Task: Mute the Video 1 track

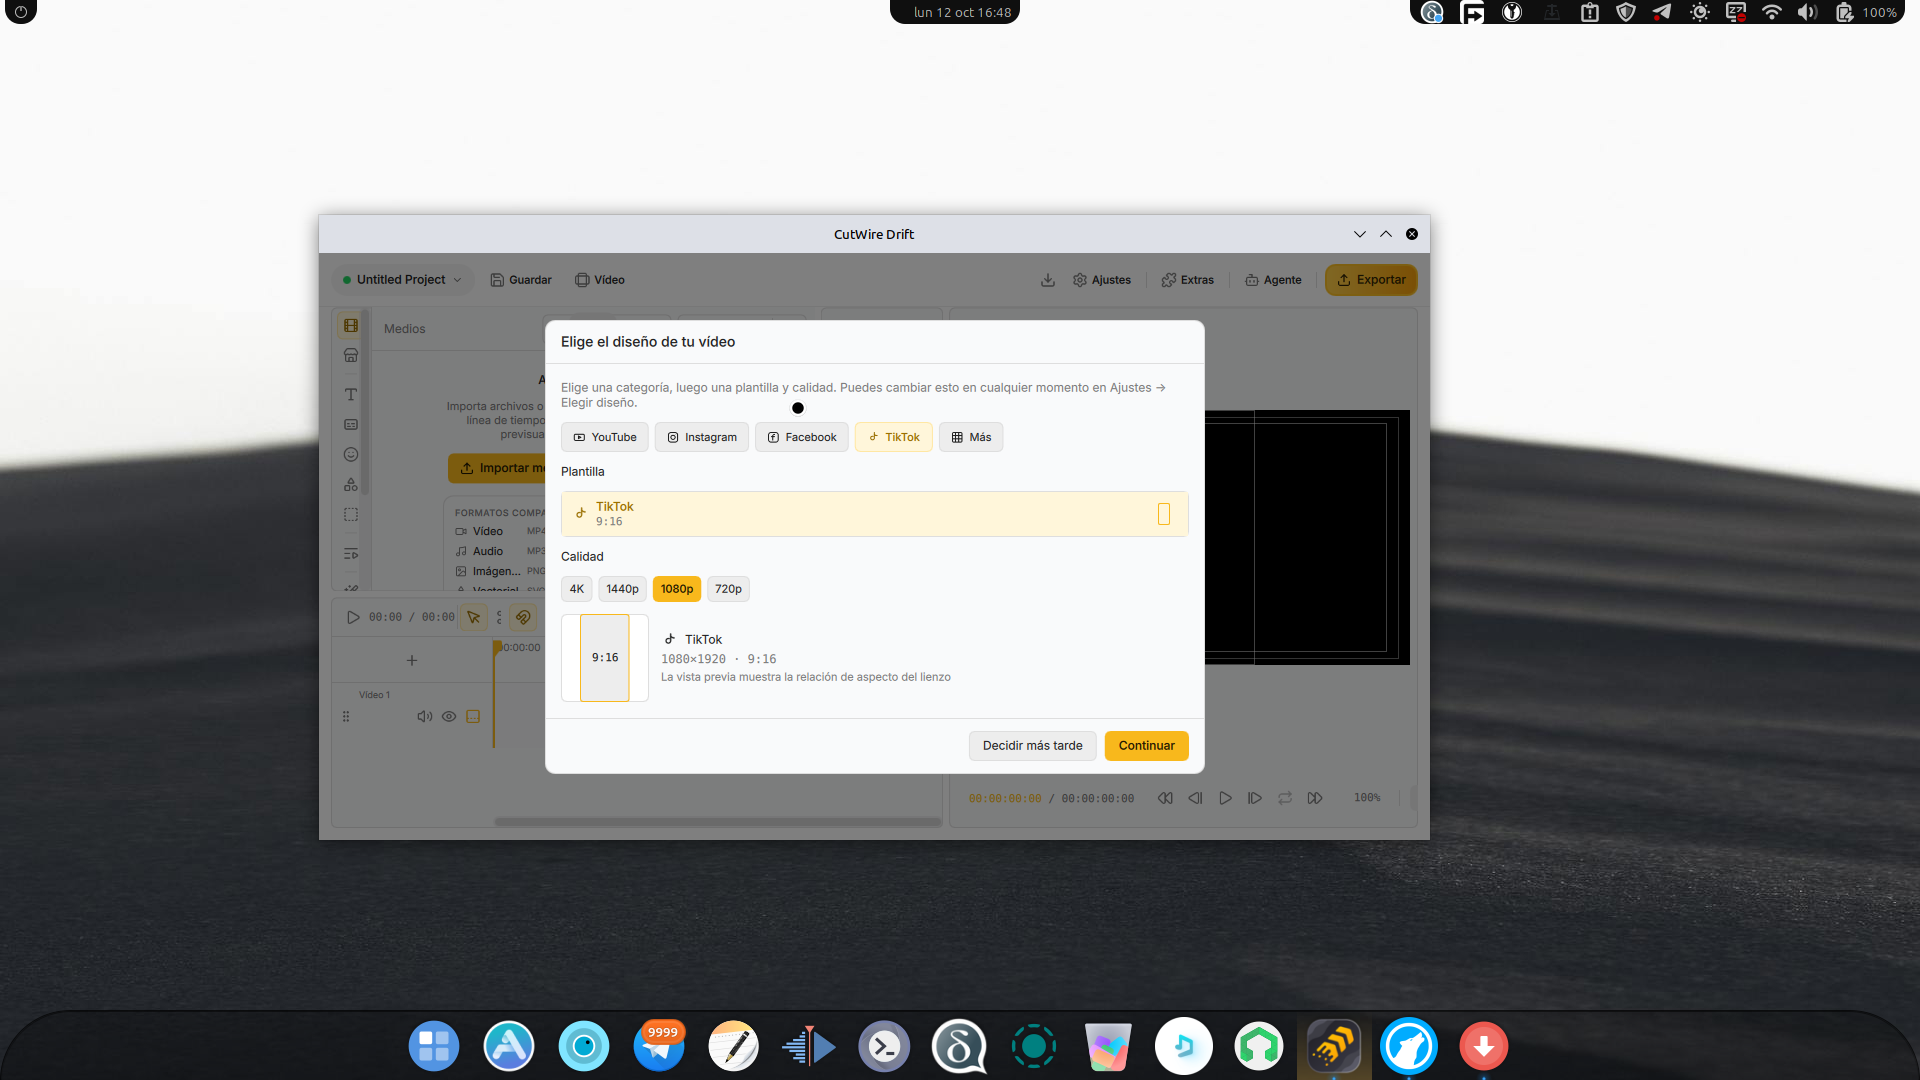Action: point(425,716)
